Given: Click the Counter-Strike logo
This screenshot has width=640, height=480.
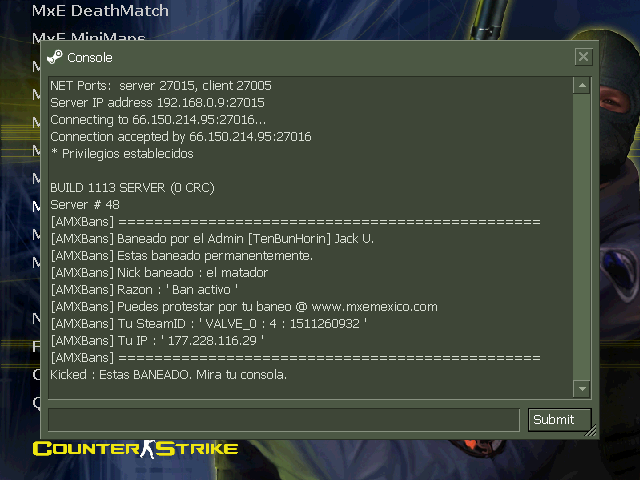Looking at the screenshot, I should 135,449.
